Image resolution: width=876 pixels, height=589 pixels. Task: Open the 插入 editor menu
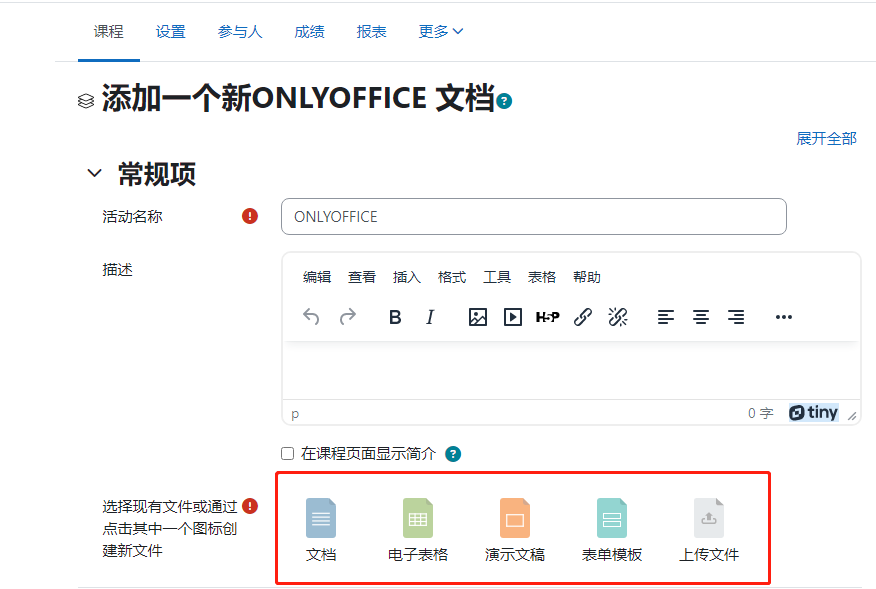point(407,277)
